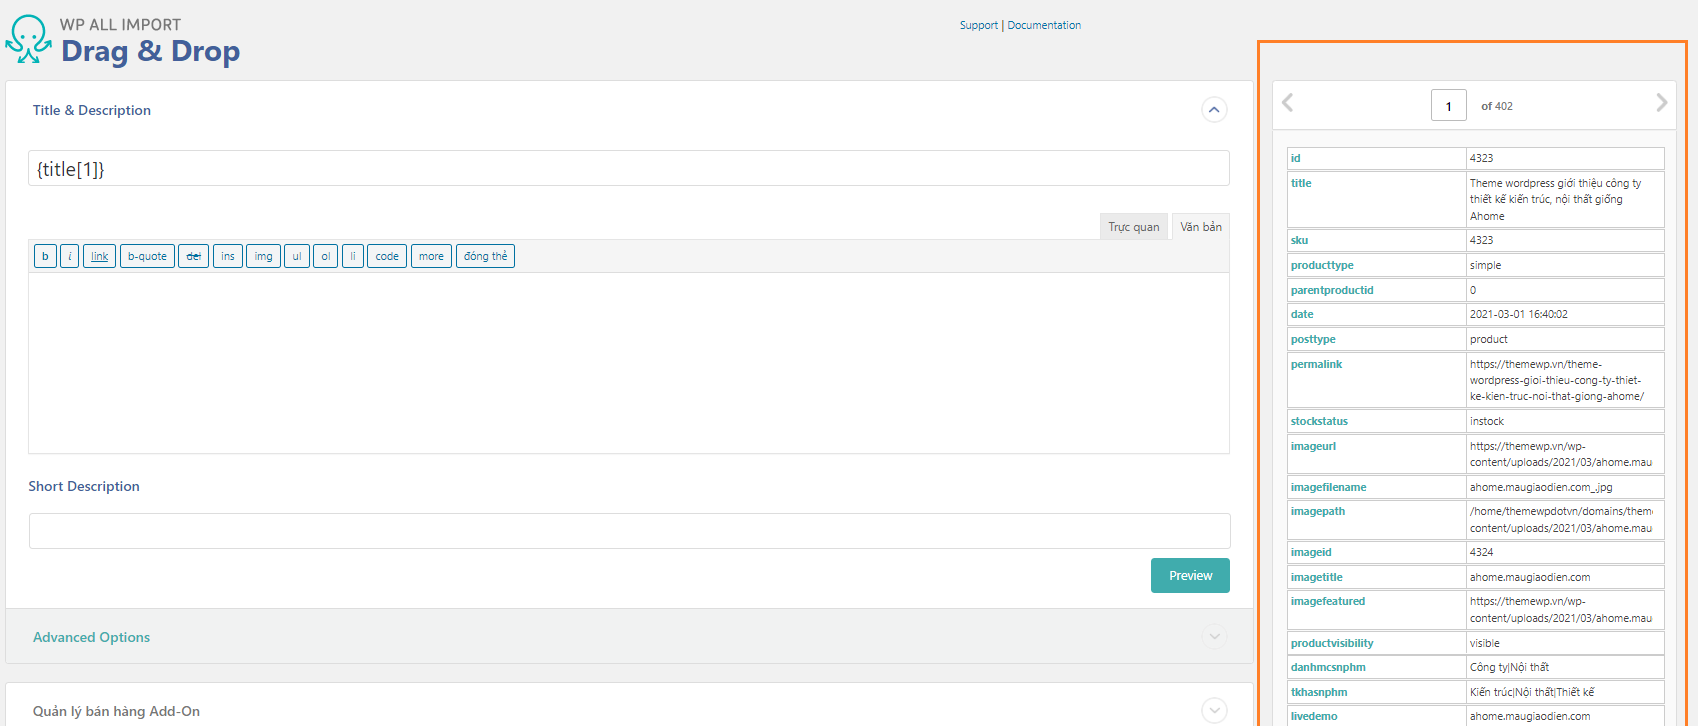
Task: Click the Short Description input field
Action: coord(629,531)
